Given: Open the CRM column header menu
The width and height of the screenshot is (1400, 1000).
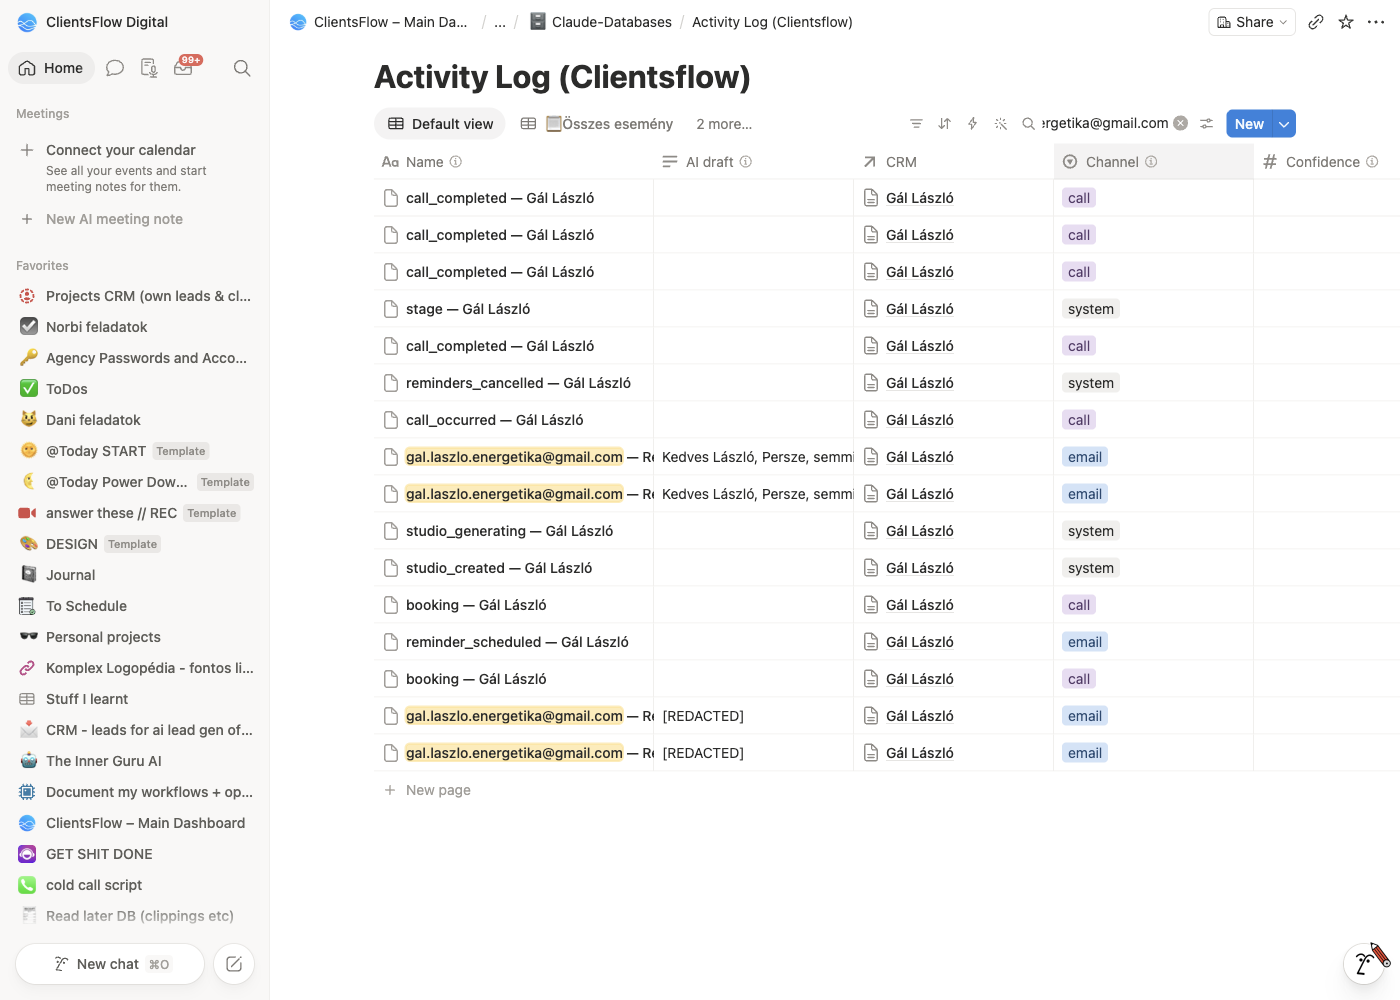Looking at the screenshot, I should 953,162.
